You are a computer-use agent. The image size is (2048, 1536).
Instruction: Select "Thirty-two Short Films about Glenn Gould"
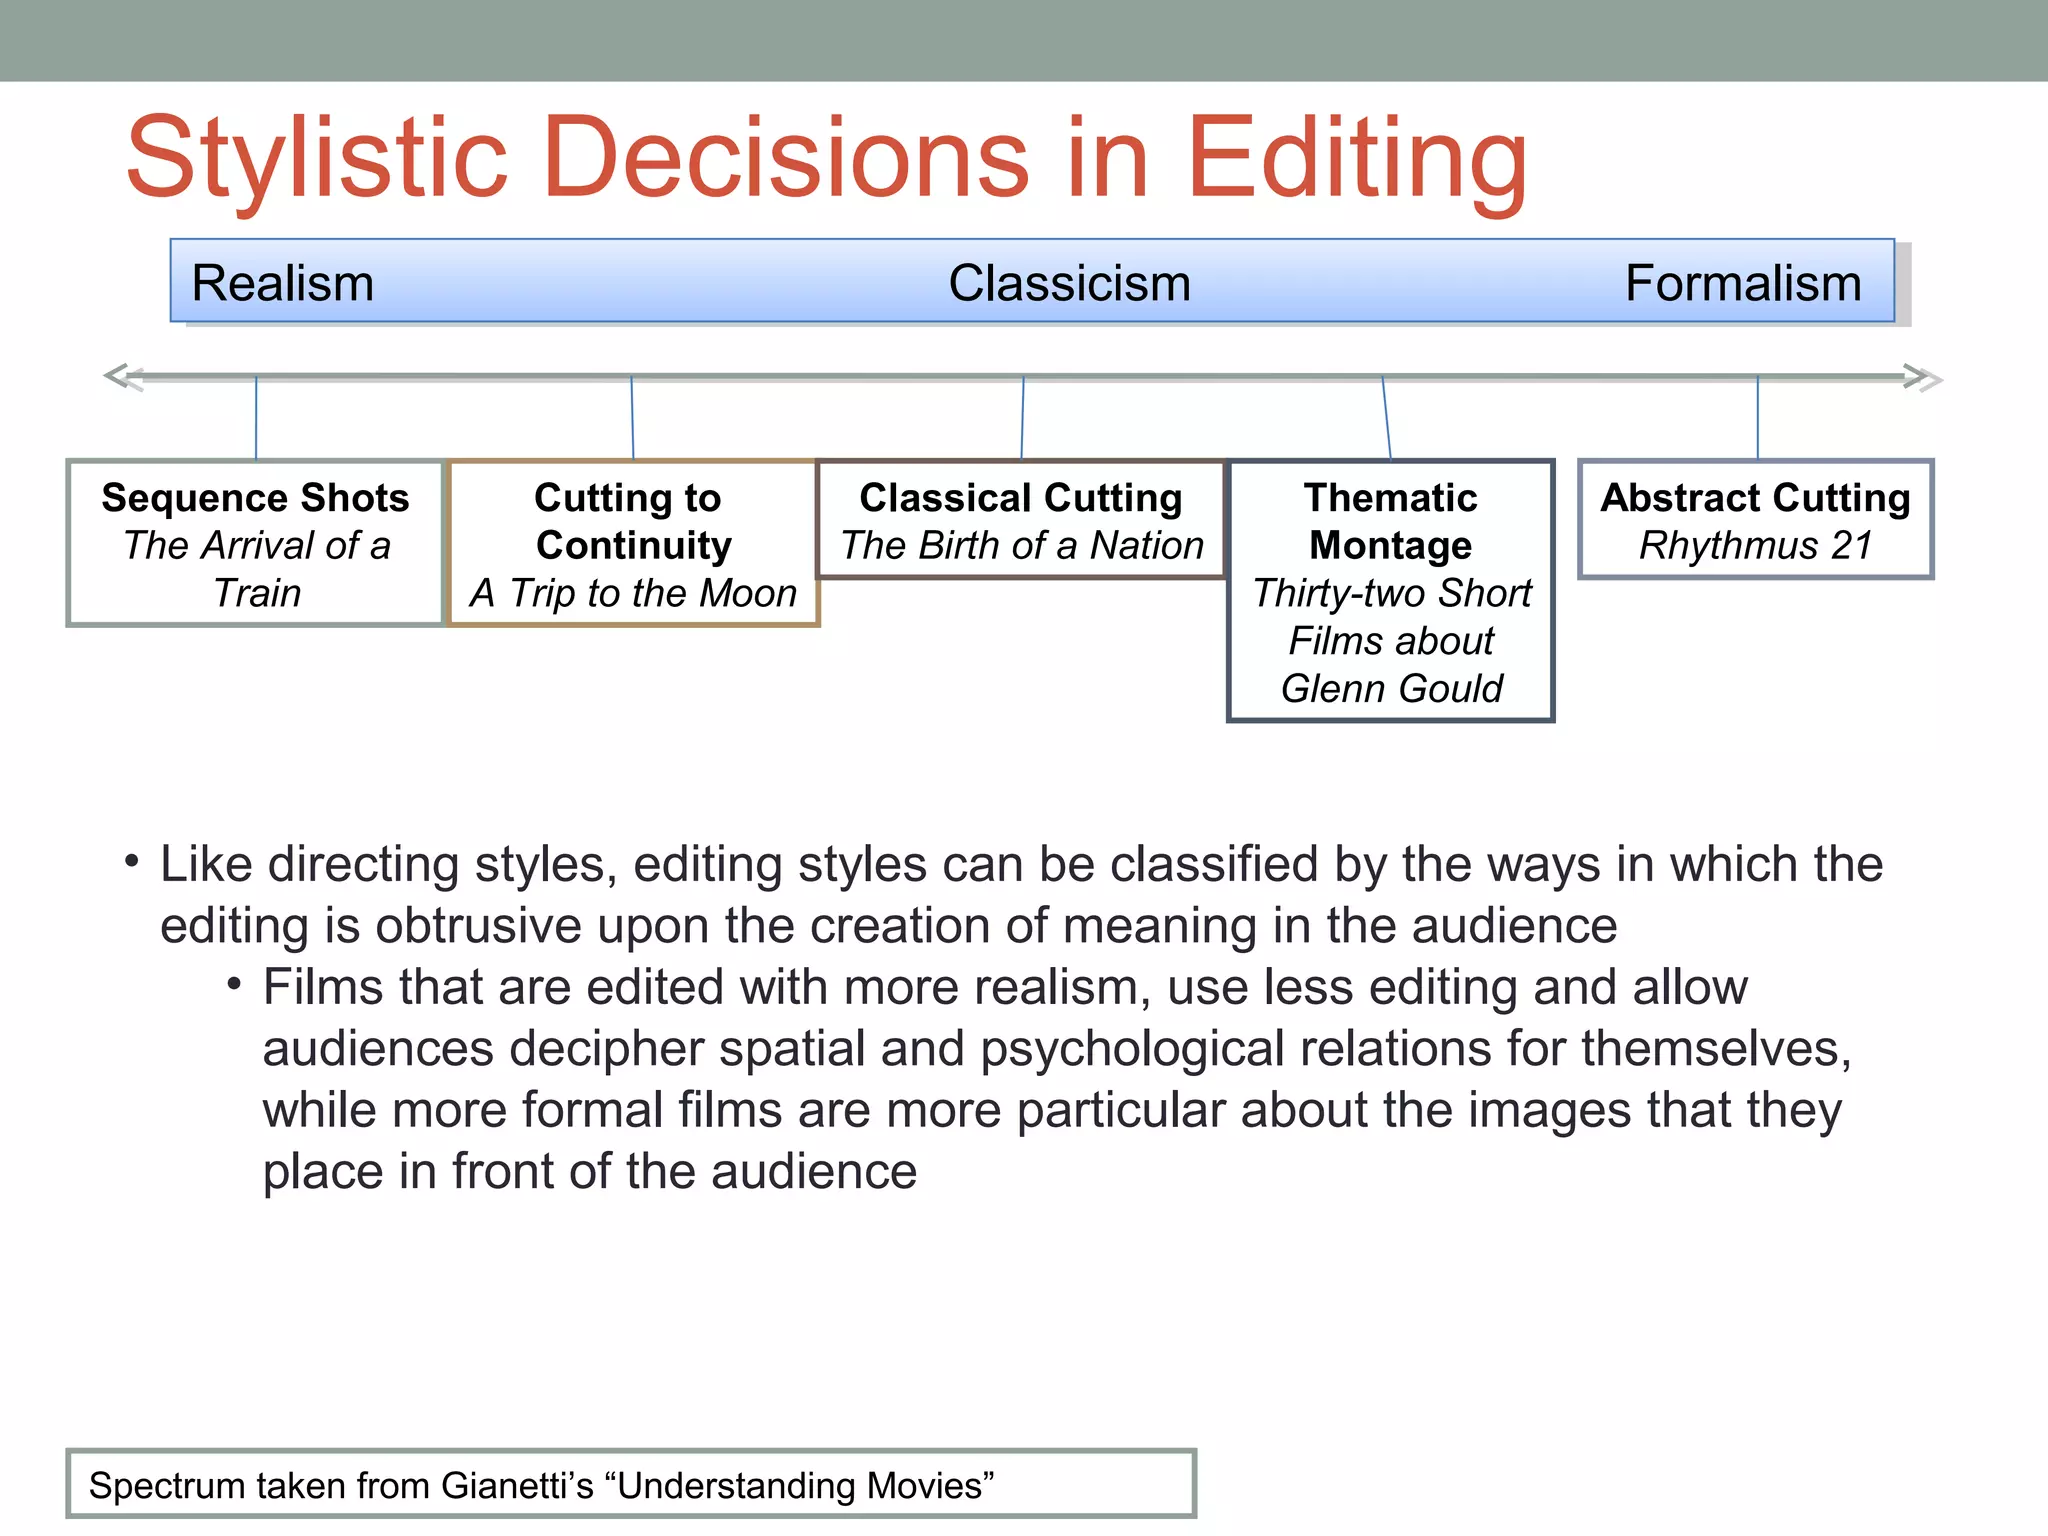tap(1391, 640)
